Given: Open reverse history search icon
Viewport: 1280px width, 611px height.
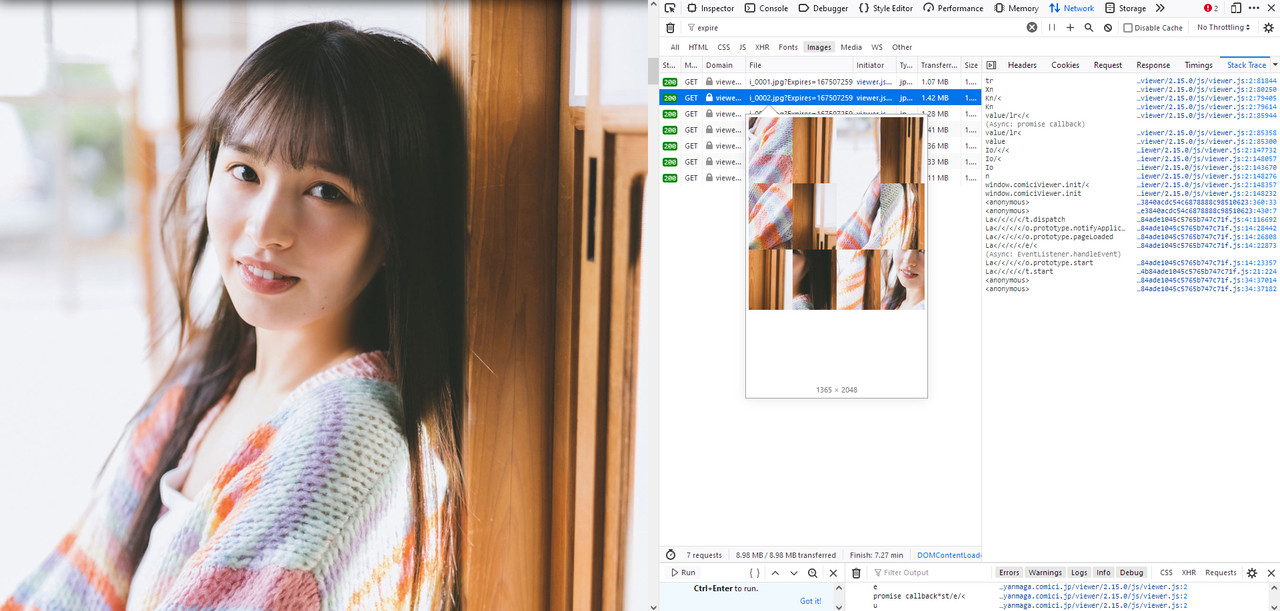Looking at the screenshot, I should 813,573.
